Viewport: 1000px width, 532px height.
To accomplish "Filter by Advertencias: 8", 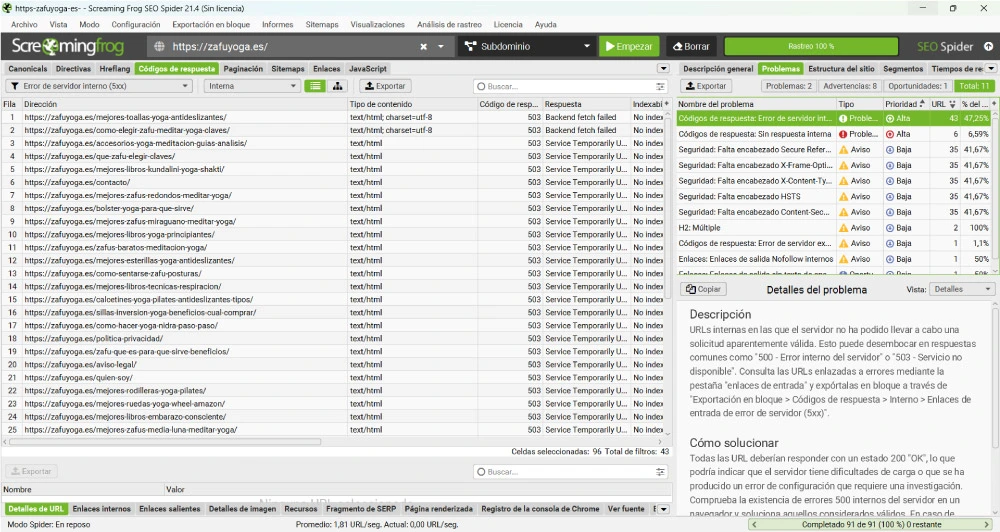I will tap(849, 86).
